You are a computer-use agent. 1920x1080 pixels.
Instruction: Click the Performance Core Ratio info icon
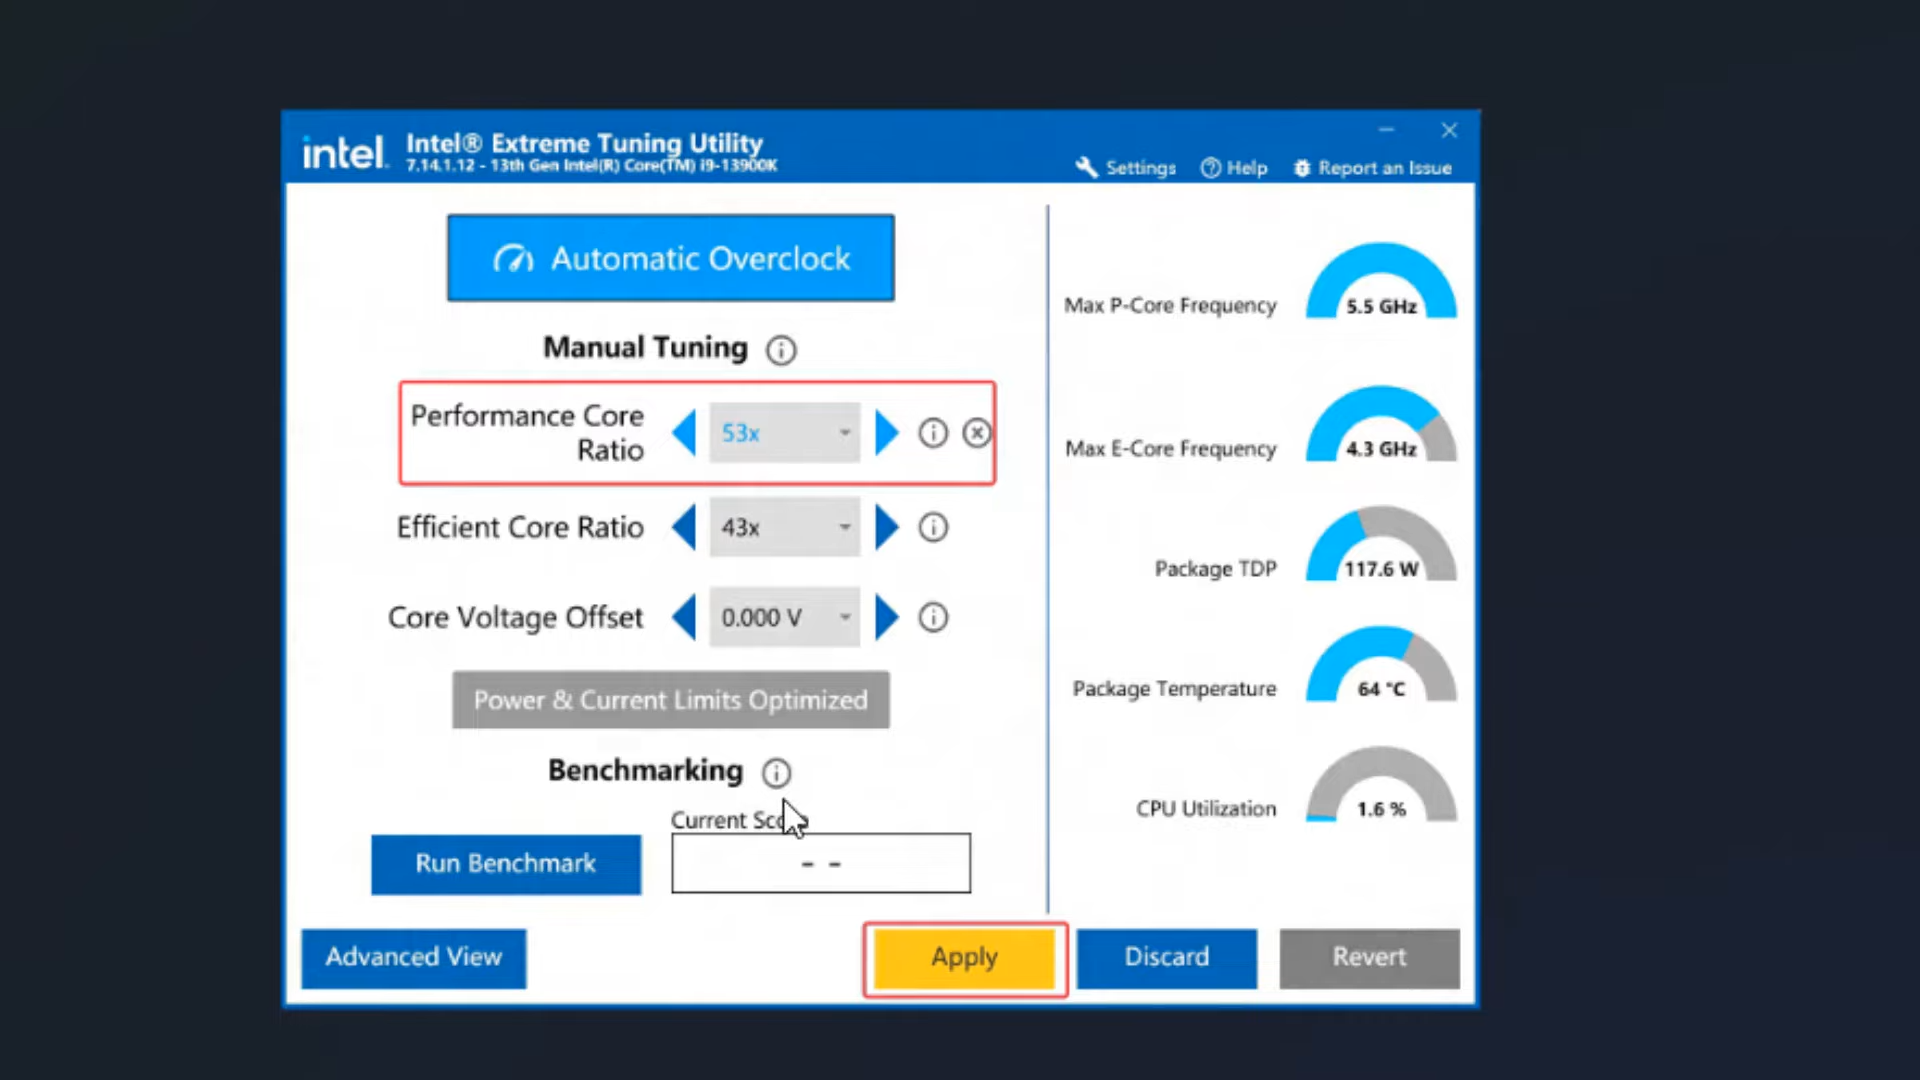tap(933, 433)
